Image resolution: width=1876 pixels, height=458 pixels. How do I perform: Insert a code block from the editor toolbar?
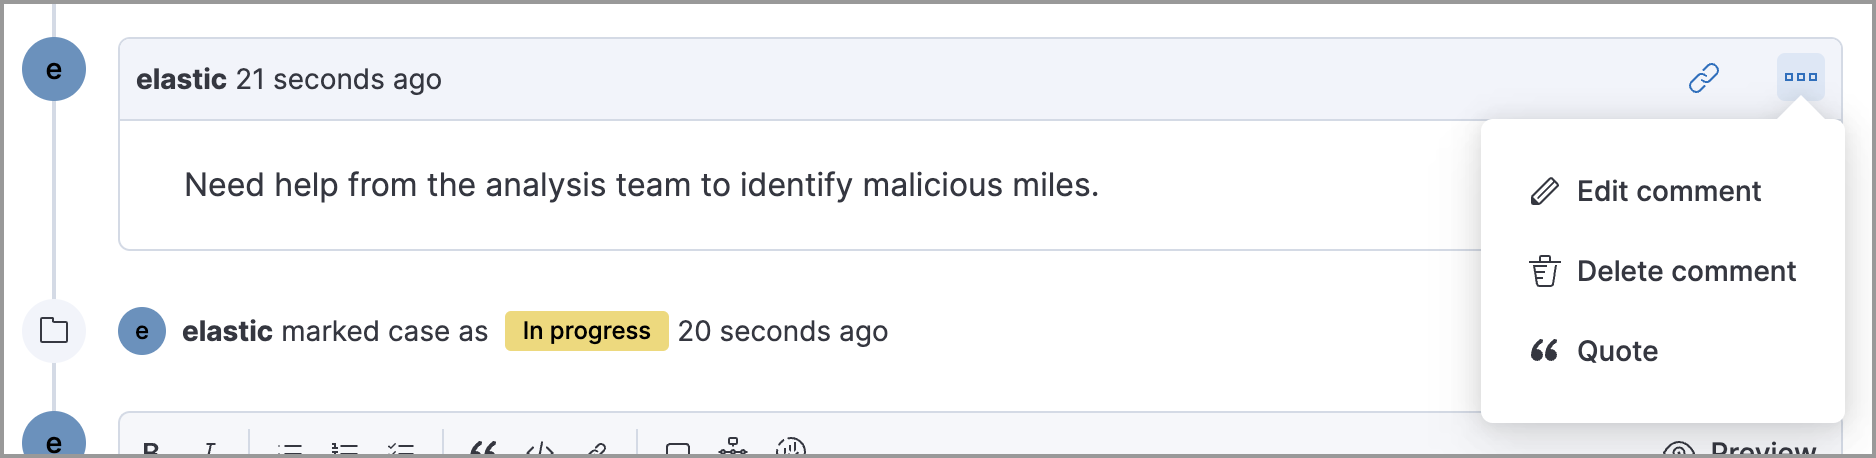540,450
